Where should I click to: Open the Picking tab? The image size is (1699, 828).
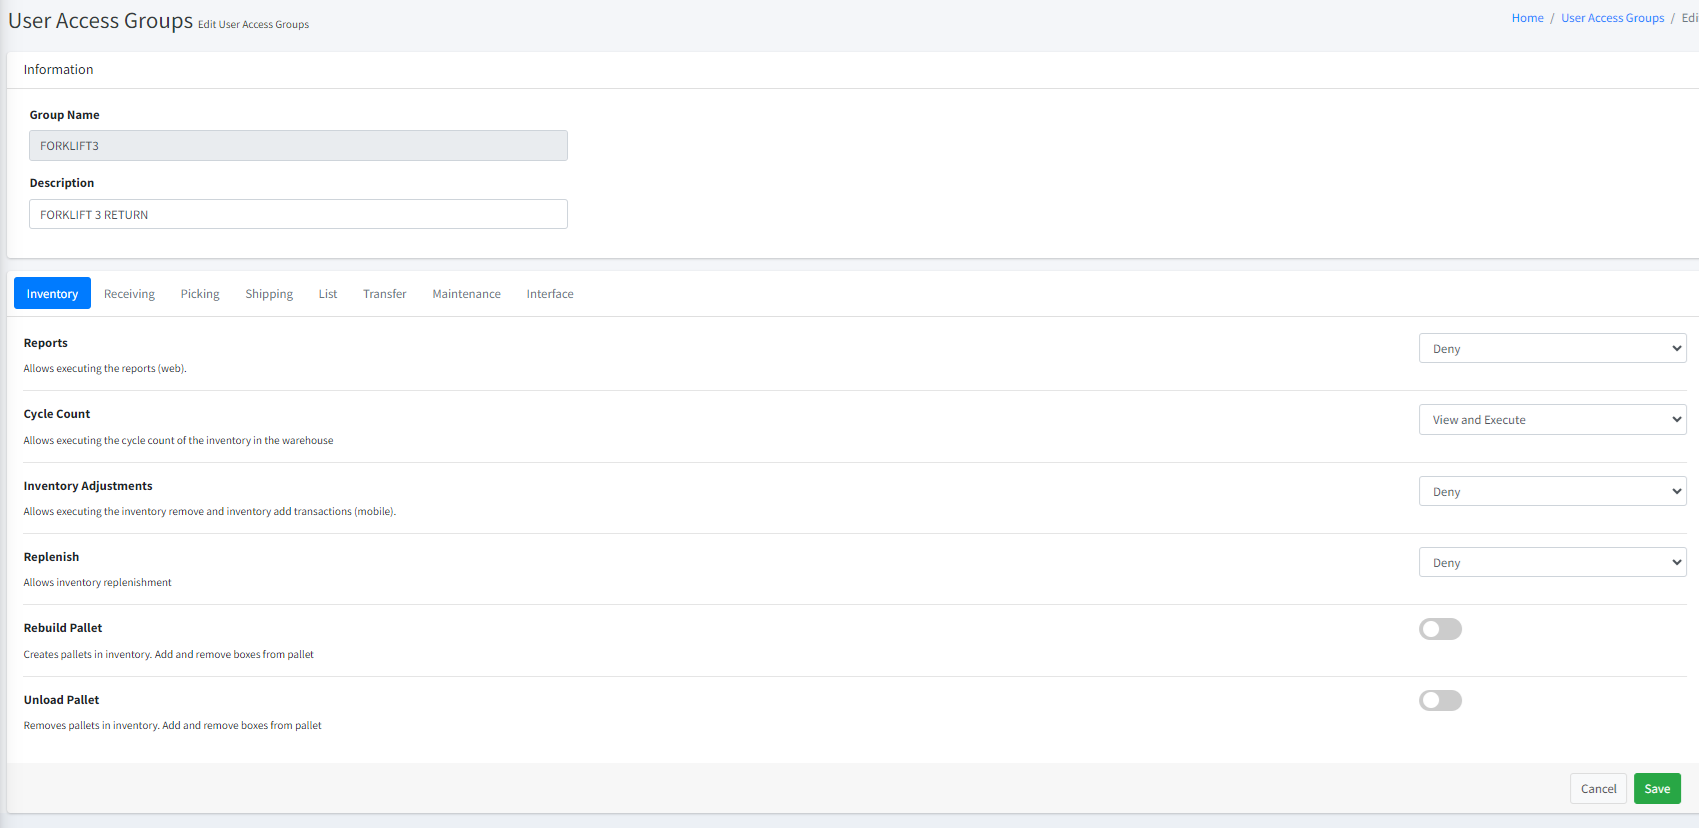pos(200,294)
